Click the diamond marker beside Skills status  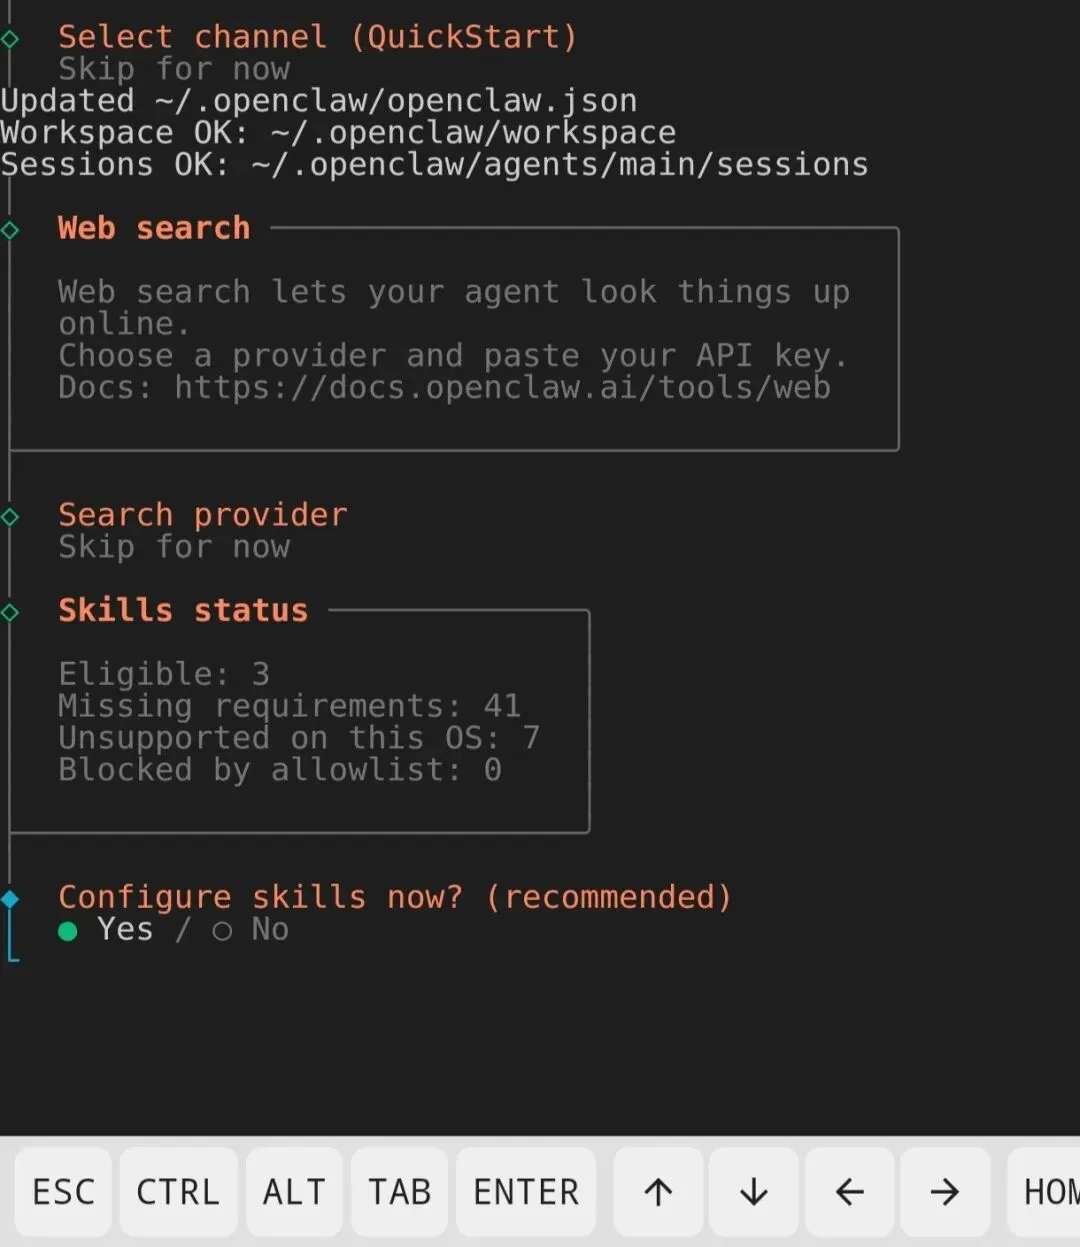point(10,612)
